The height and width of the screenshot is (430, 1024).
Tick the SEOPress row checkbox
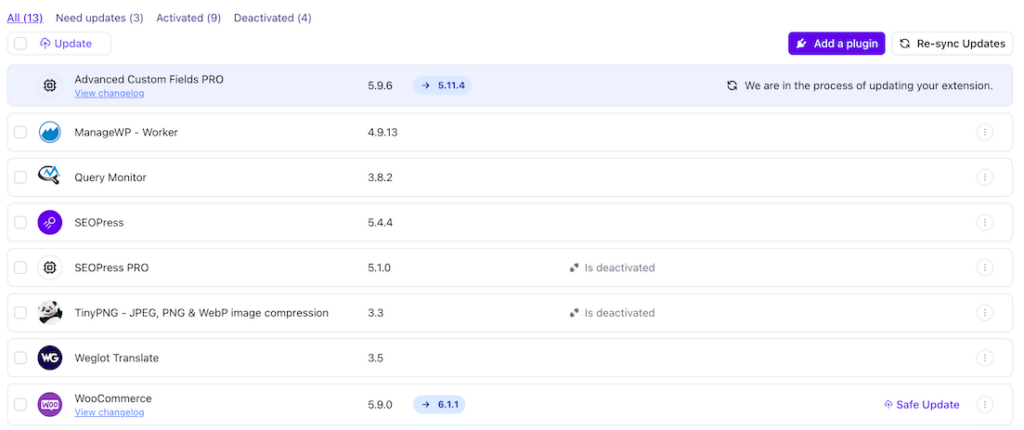pos(21,222)
